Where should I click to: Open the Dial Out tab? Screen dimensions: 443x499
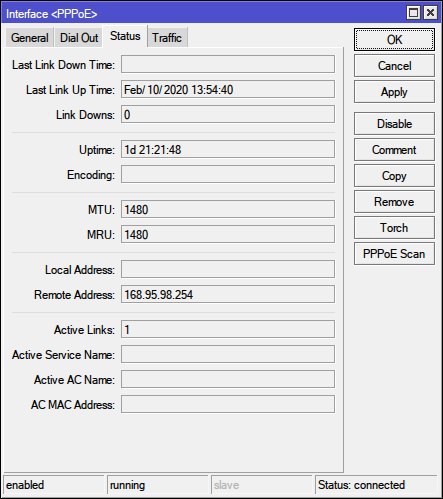pyautogui.click(x=79, y=37)
